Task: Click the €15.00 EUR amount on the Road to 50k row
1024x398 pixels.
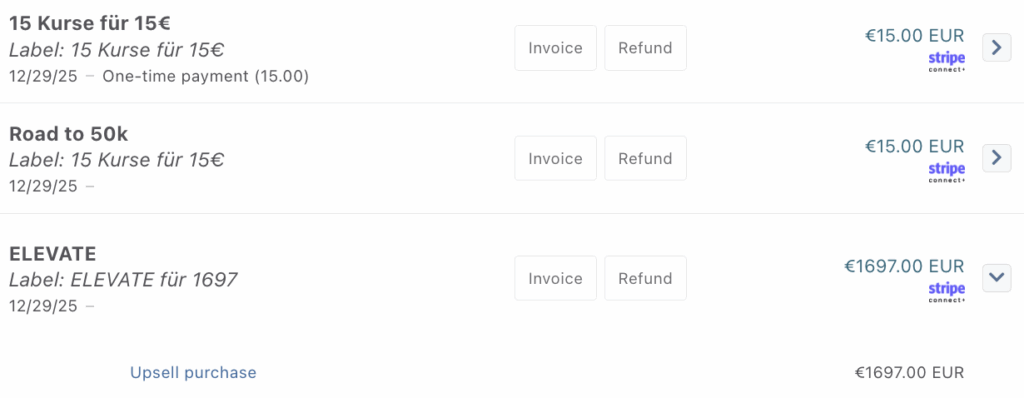Action: pos(914,146)
